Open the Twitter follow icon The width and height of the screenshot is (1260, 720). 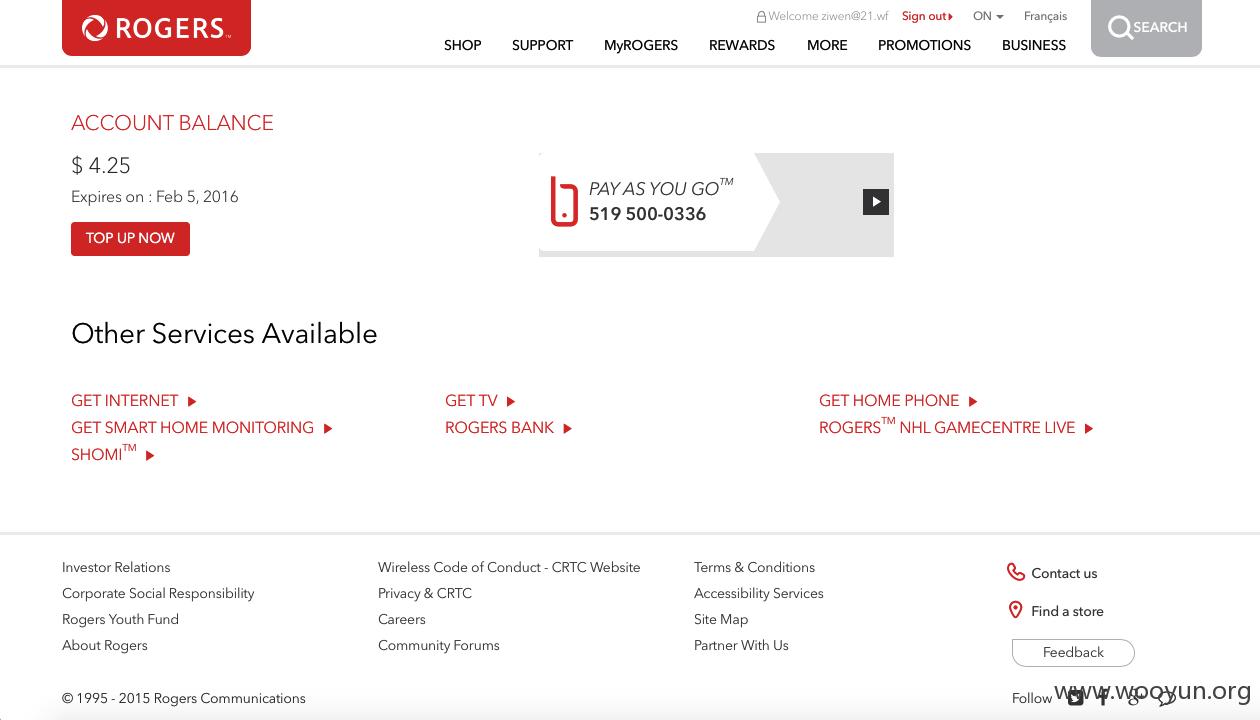[x=1075, y=698]
